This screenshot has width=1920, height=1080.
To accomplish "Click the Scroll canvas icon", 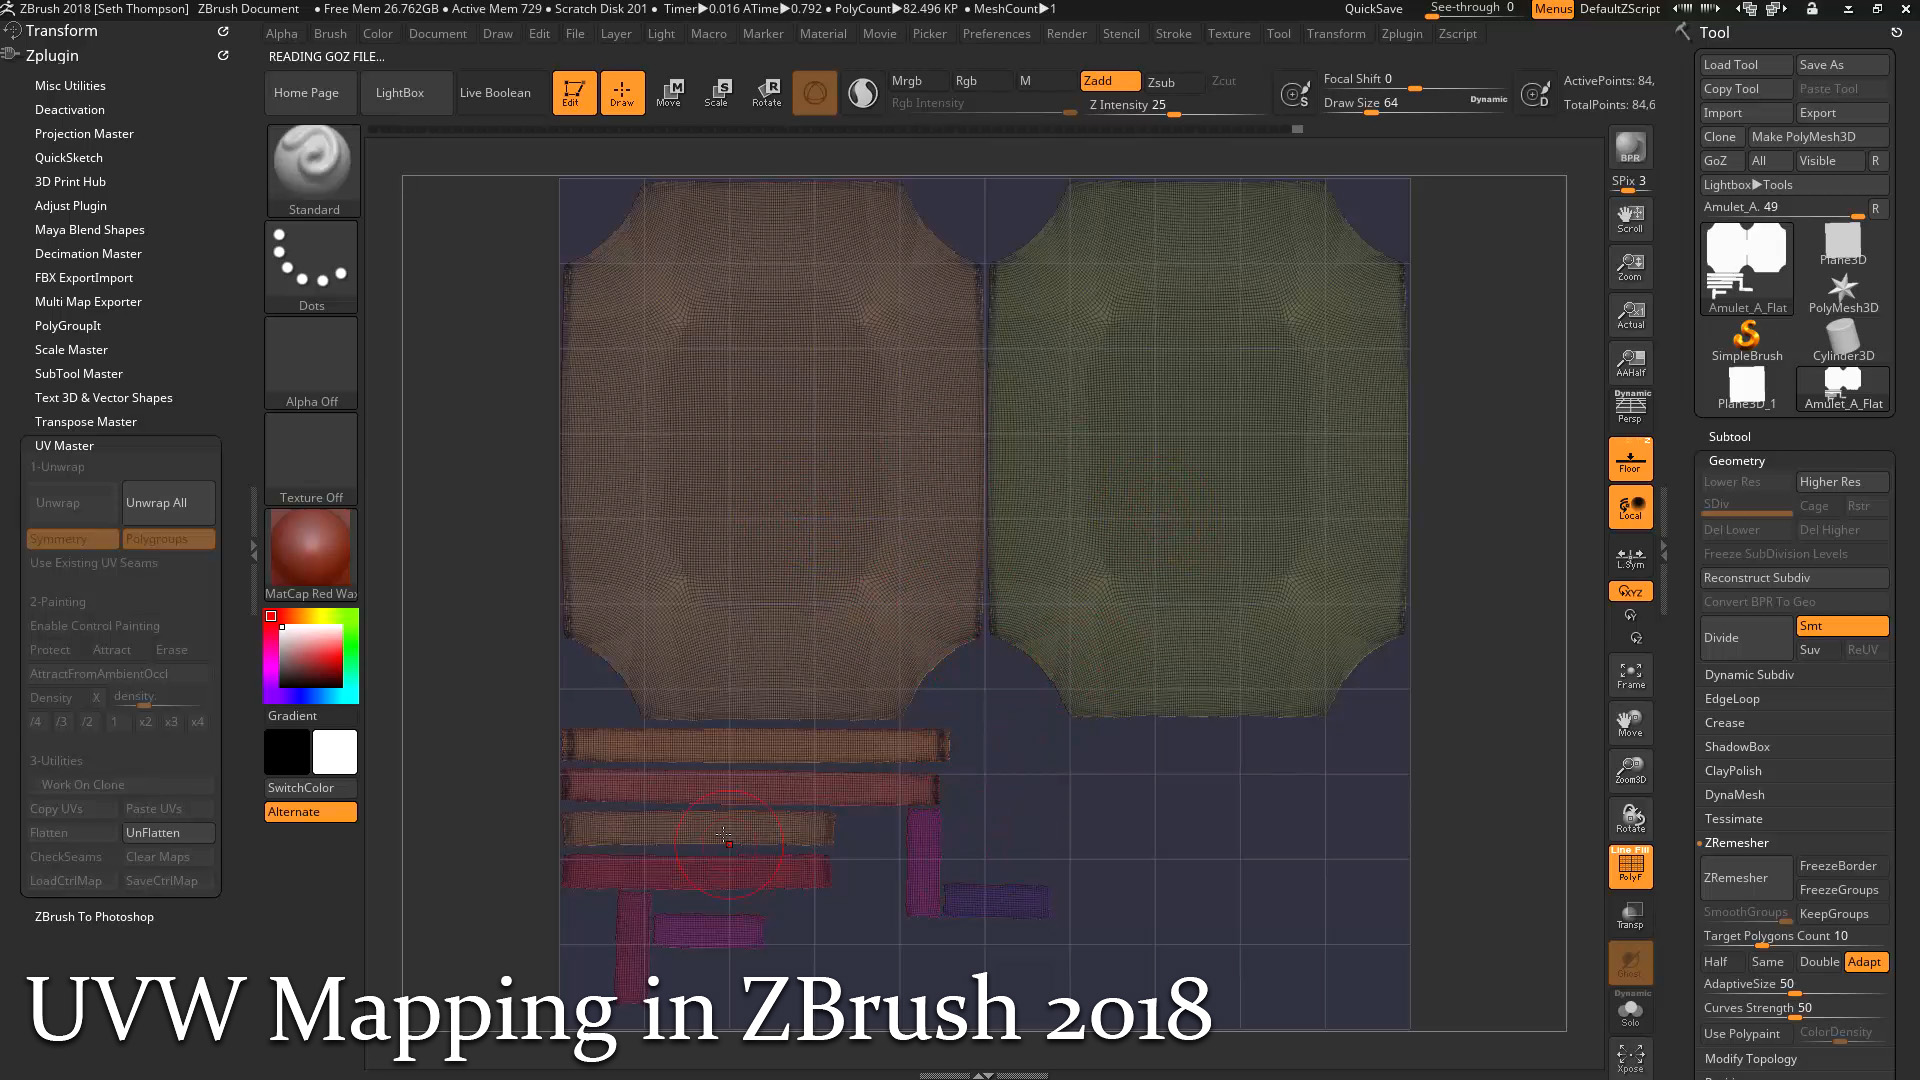I will tap(1630, 218).
